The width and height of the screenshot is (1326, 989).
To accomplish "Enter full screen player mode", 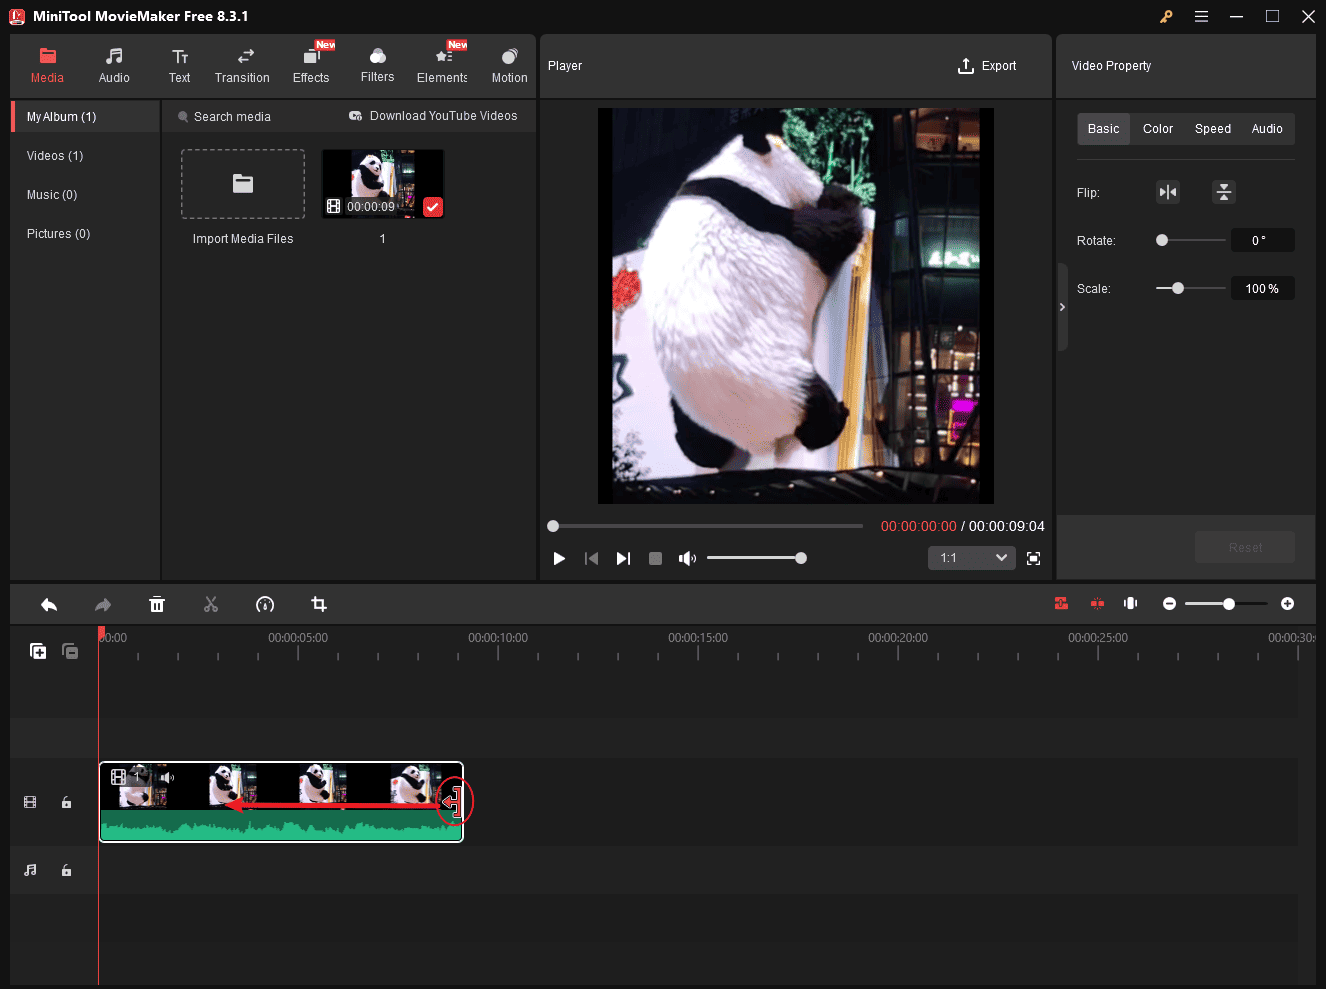I will 1033,558.
